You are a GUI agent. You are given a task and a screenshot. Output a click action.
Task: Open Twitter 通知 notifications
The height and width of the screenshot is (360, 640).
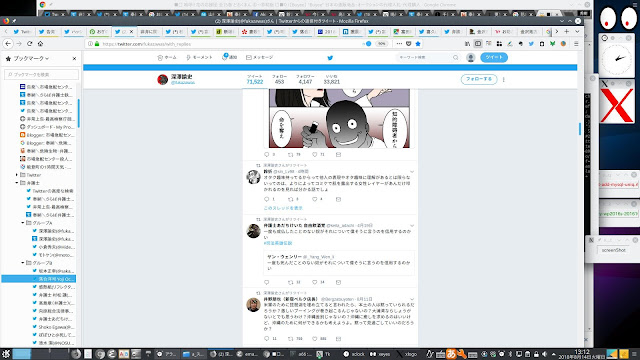[230, 57]
